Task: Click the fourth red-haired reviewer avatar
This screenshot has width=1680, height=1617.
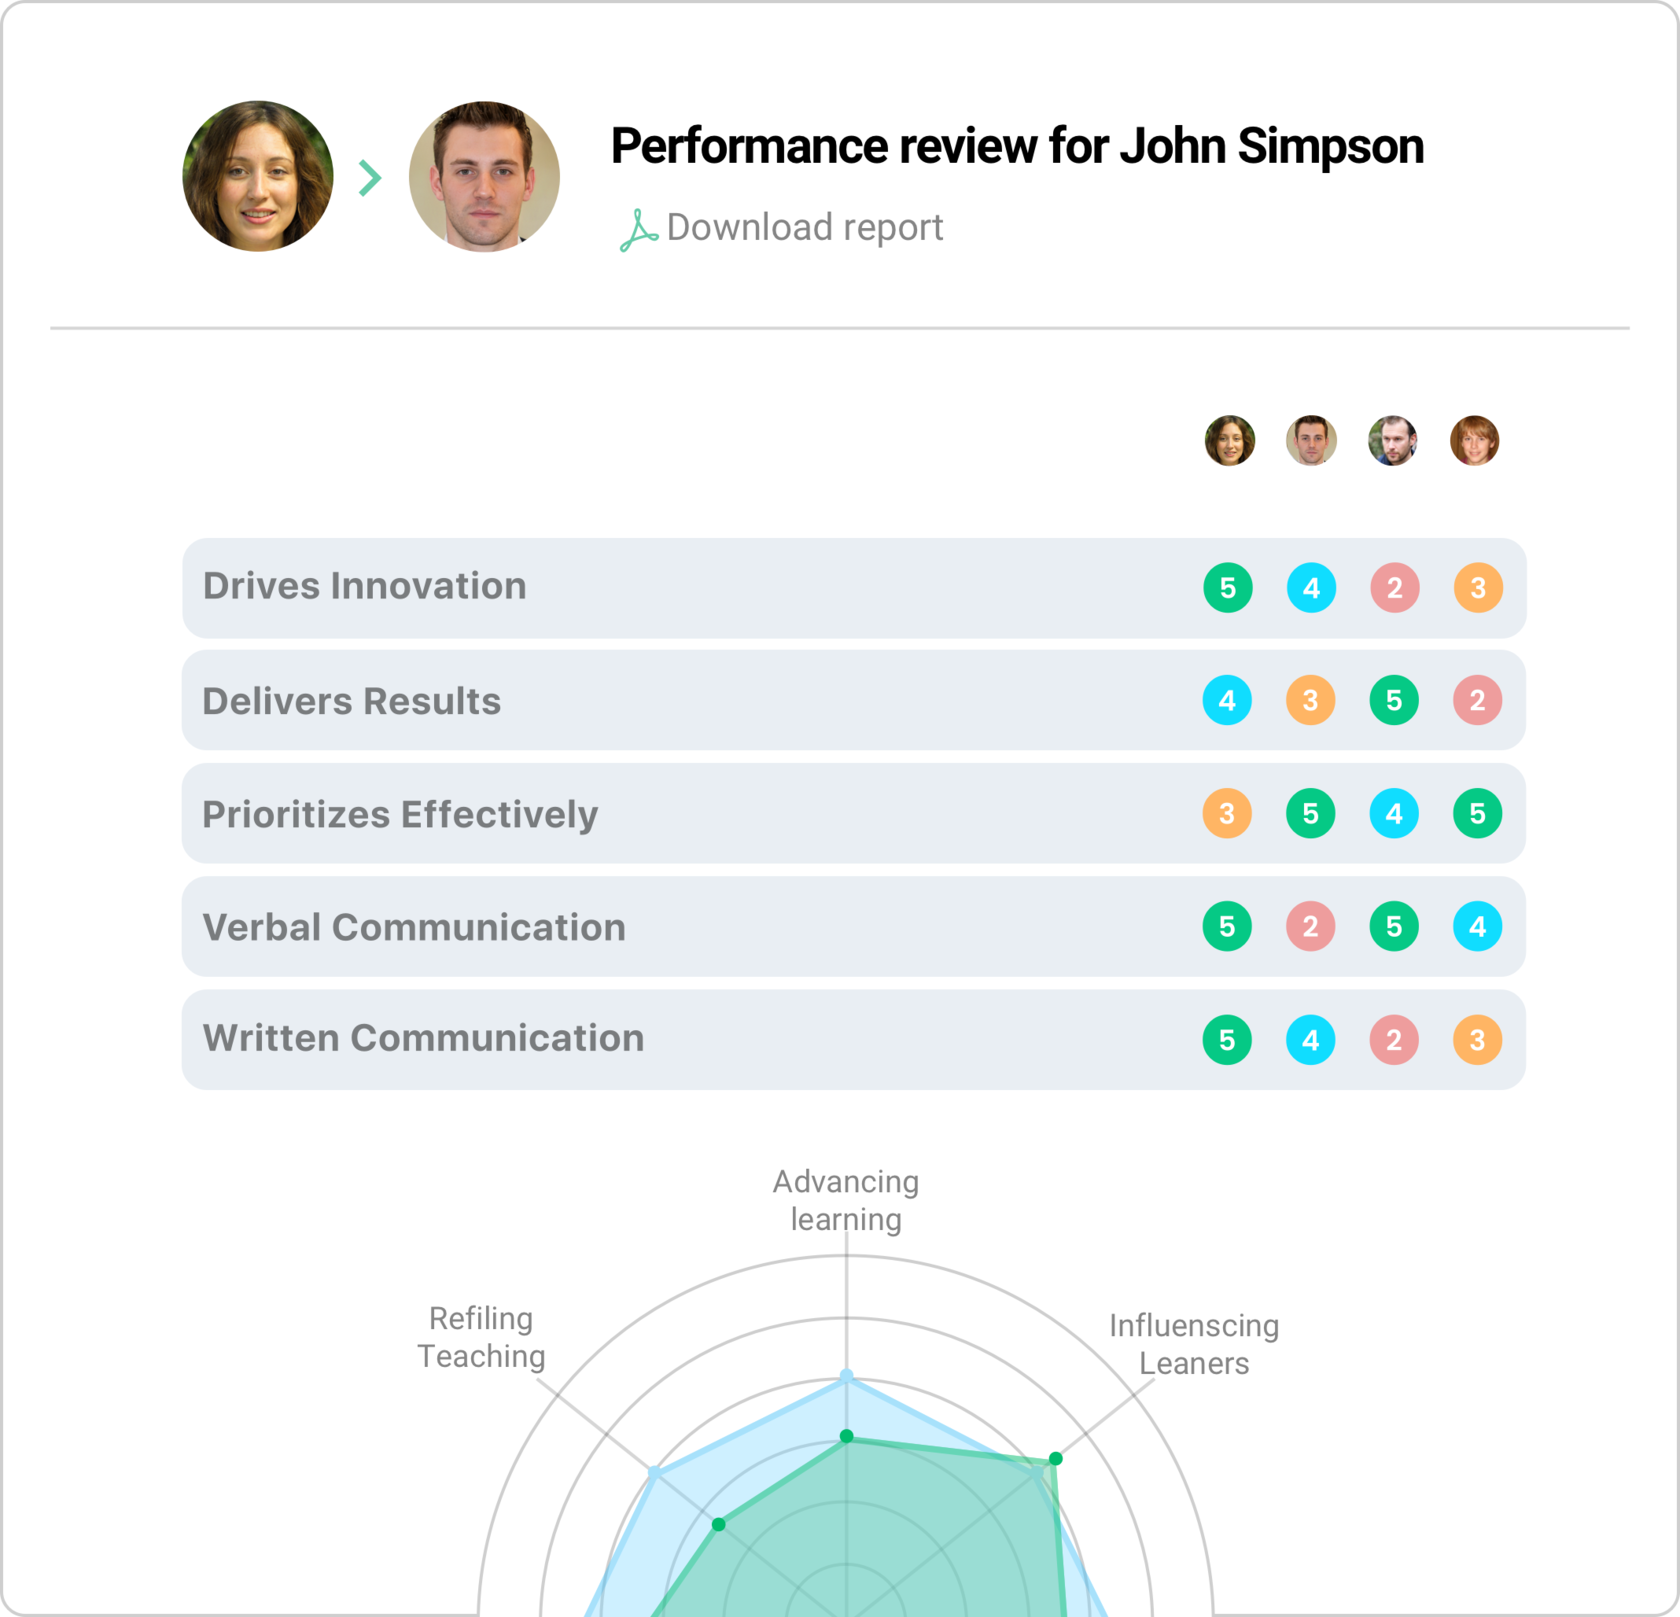Action: 1475,441
